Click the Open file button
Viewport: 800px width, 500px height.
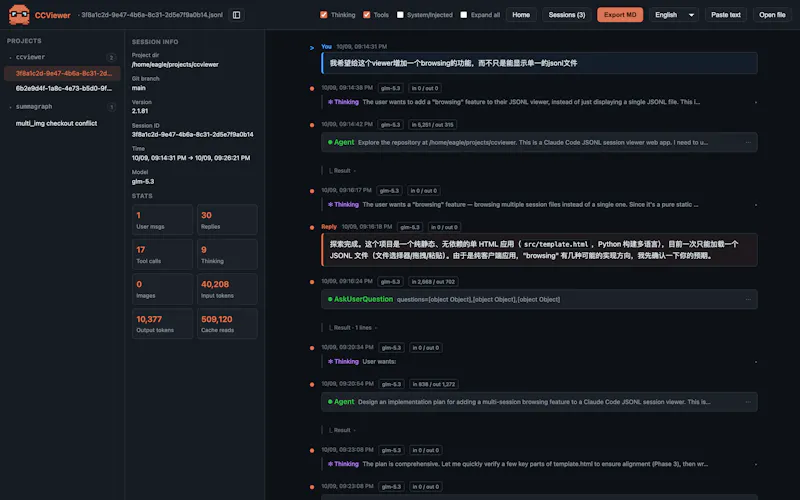pyautogui.click(x=772, y=15)
